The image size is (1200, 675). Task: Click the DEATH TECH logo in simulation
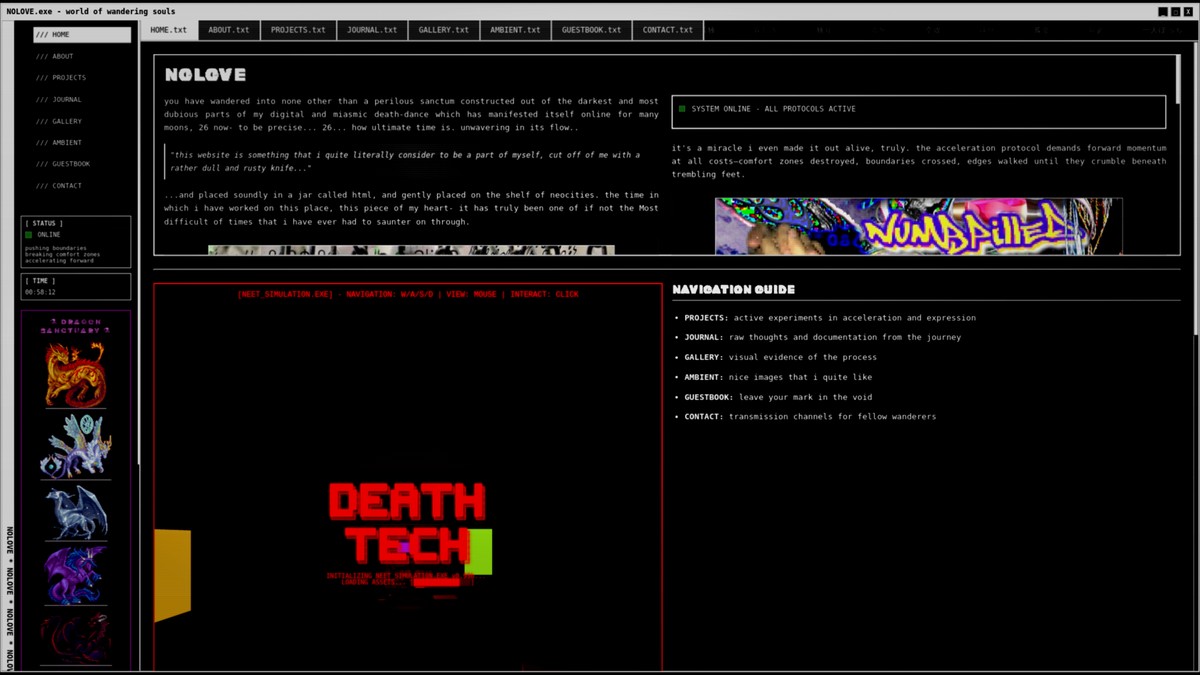point(407,524)
